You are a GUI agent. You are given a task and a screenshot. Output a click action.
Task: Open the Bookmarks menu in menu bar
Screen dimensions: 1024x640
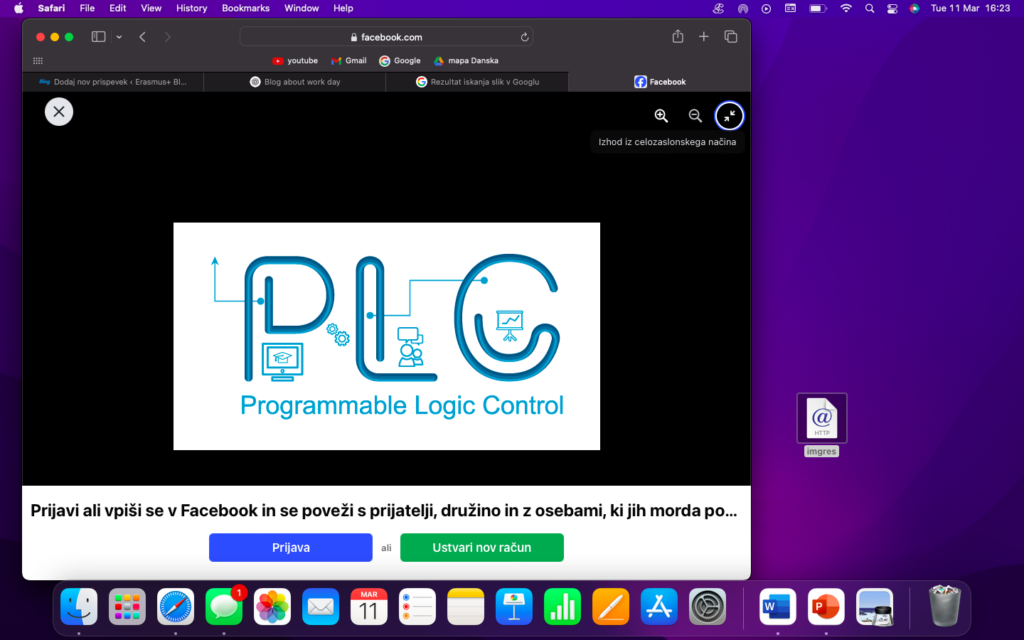[245, 8]
